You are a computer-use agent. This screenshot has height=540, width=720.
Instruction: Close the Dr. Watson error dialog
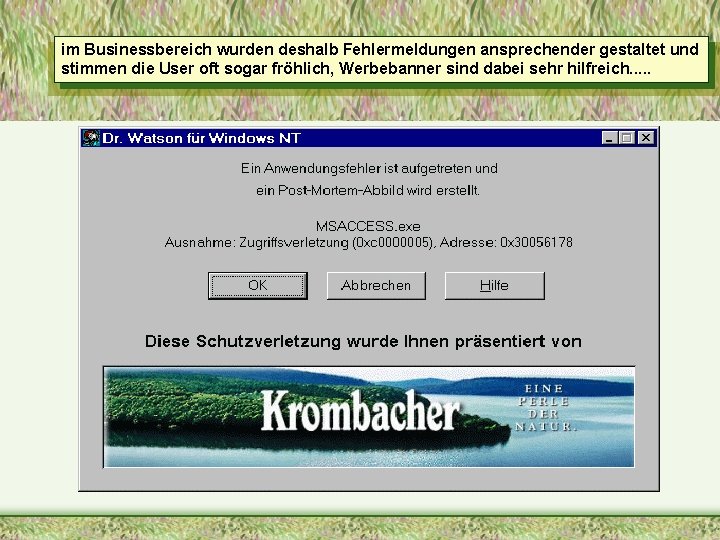coord(646,138)
